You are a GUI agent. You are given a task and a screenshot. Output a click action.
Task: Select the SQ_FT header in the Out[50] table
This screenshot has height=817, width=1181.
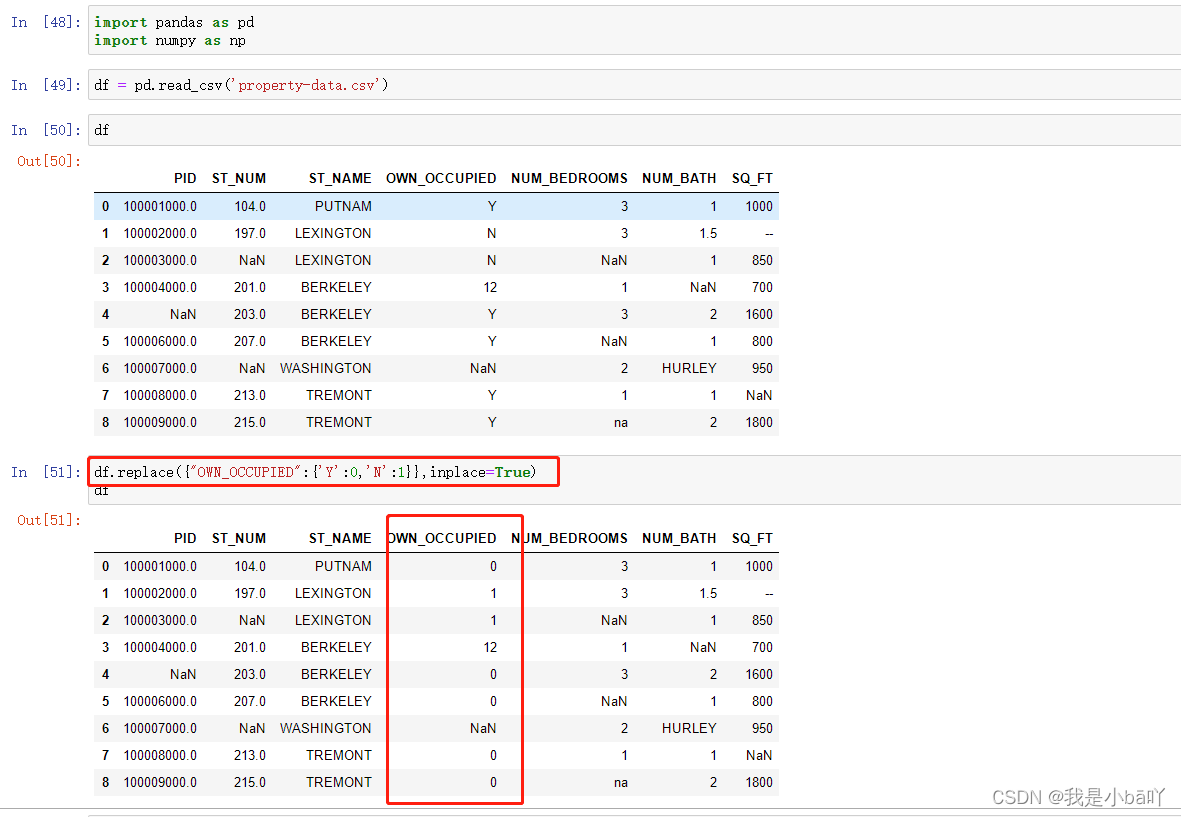(x=752, y=178)
